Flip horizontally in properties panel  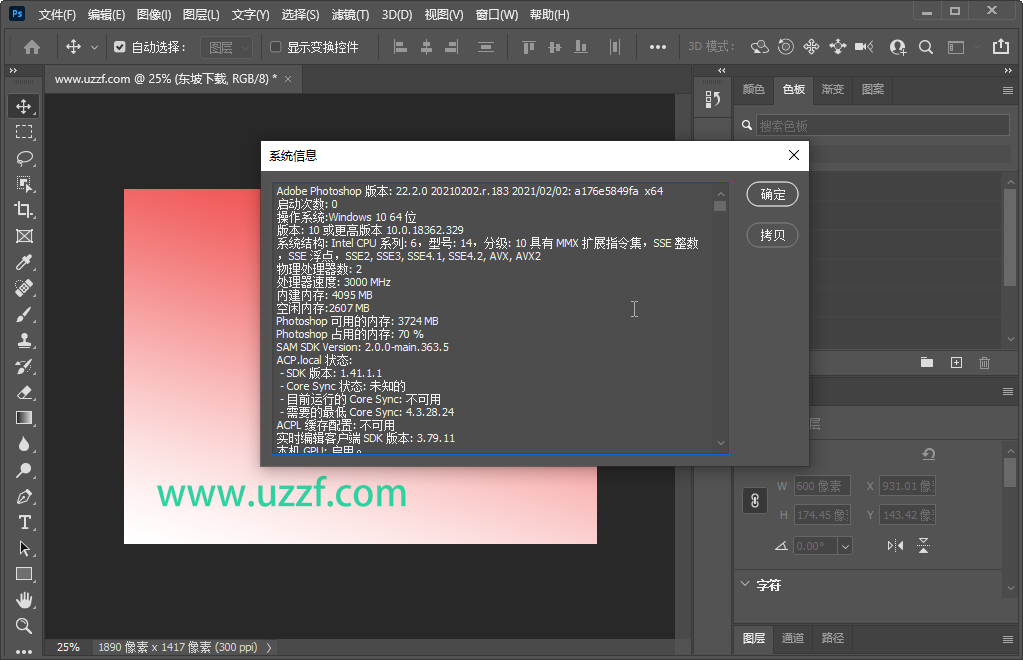(x=895, y=546)
